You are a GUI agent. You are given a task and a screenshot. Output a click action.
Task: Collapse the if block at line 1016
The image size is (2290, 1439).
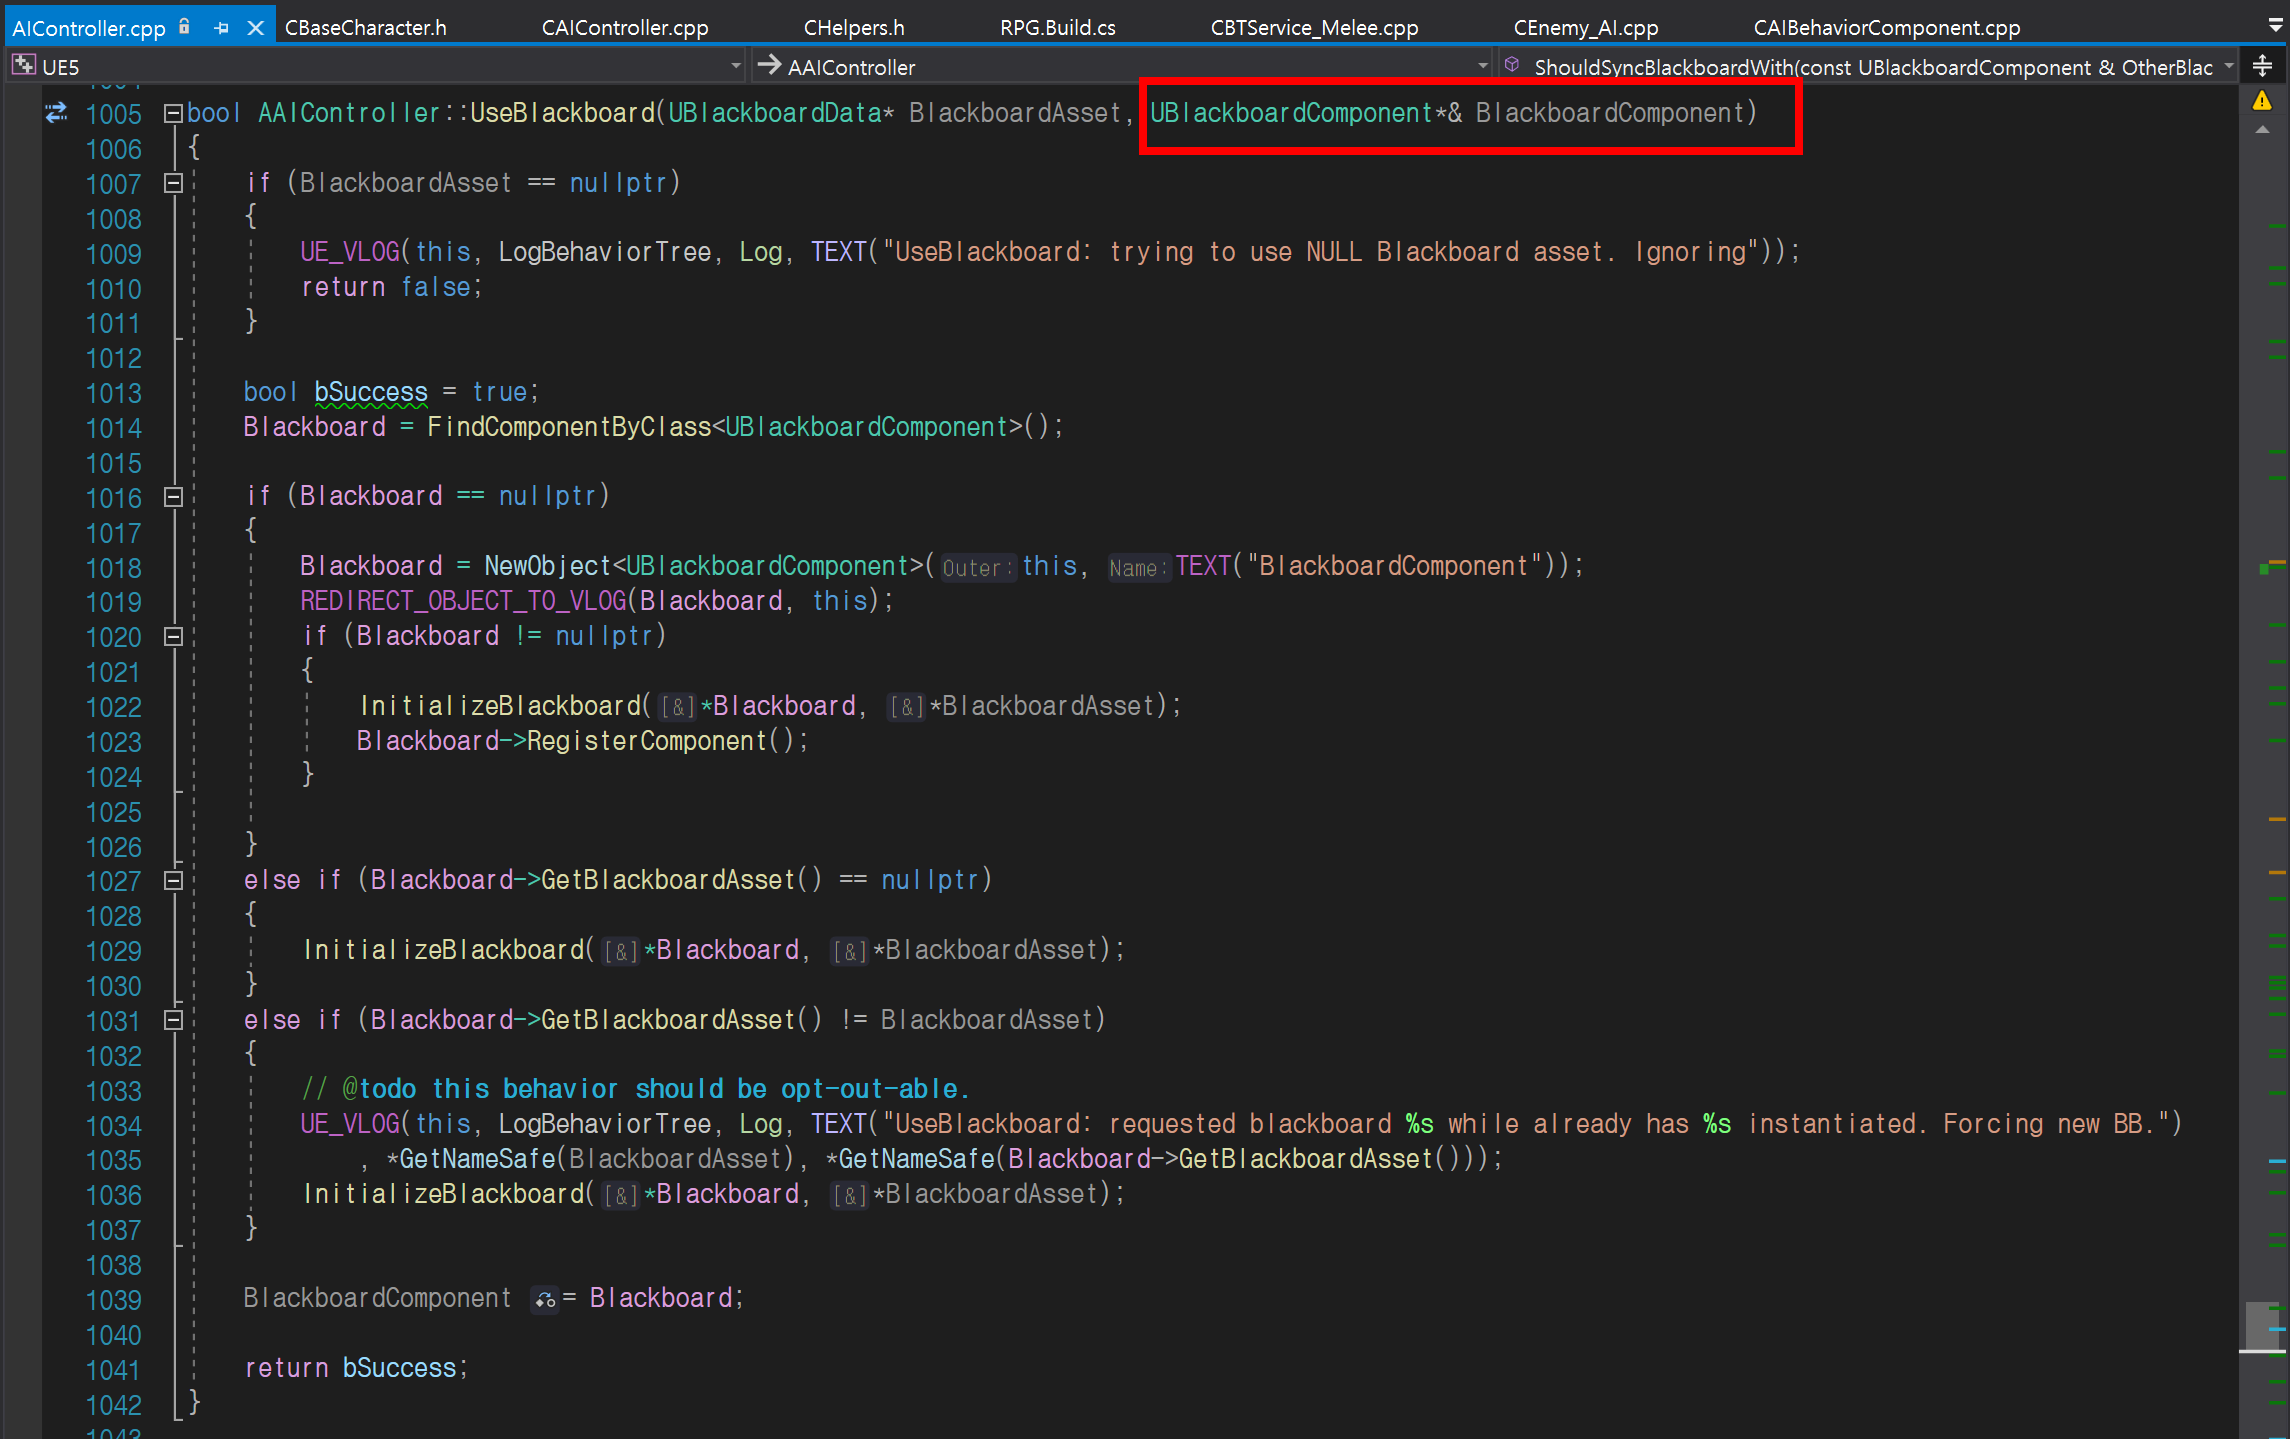point(173,497)
